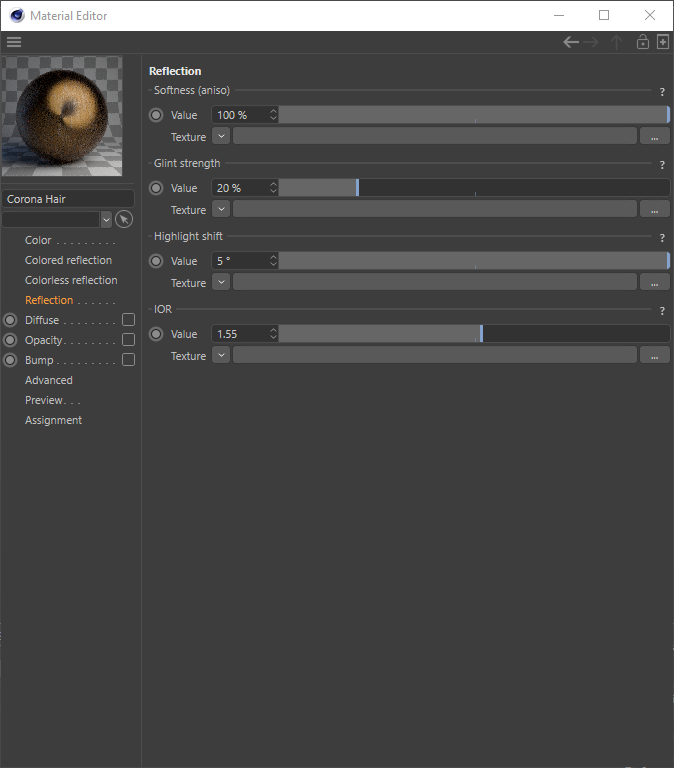674x768 pixels.
Task: Click the Softness 100 % value field
Action: 241,115
